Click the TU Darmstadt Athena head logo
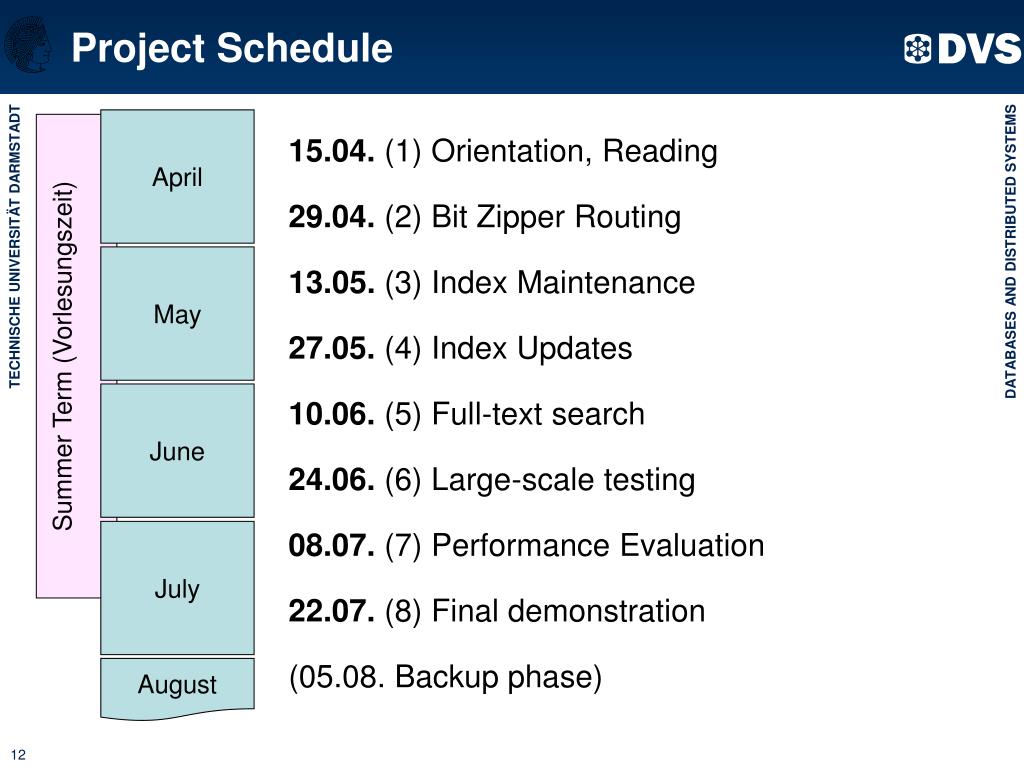Image resolution: width=1024 pixels, height=768 pixels. [27, 44]
